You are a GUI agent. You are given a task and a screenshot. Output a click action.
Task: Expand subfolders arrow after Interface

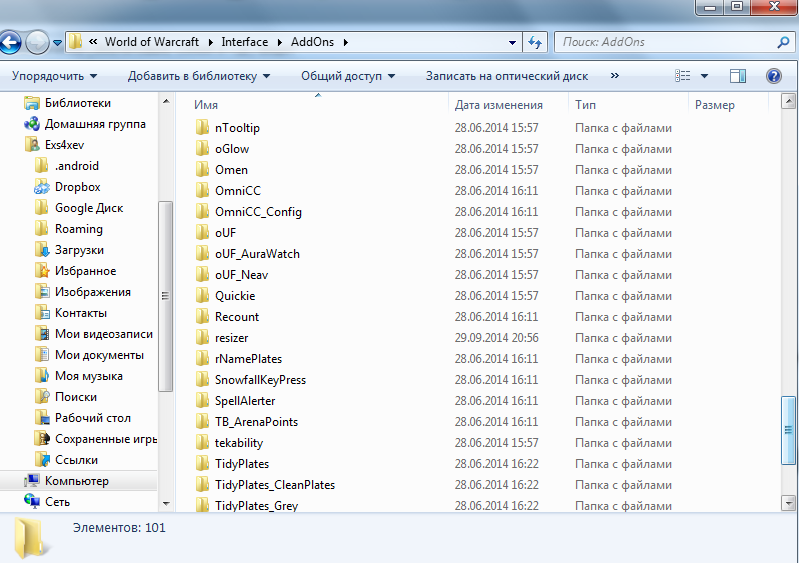coord(280,42)
